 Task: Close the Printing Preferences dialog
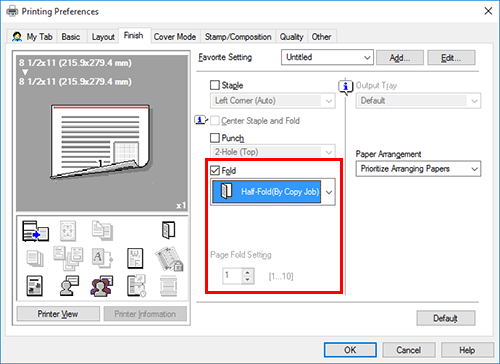tap(488, 11)
